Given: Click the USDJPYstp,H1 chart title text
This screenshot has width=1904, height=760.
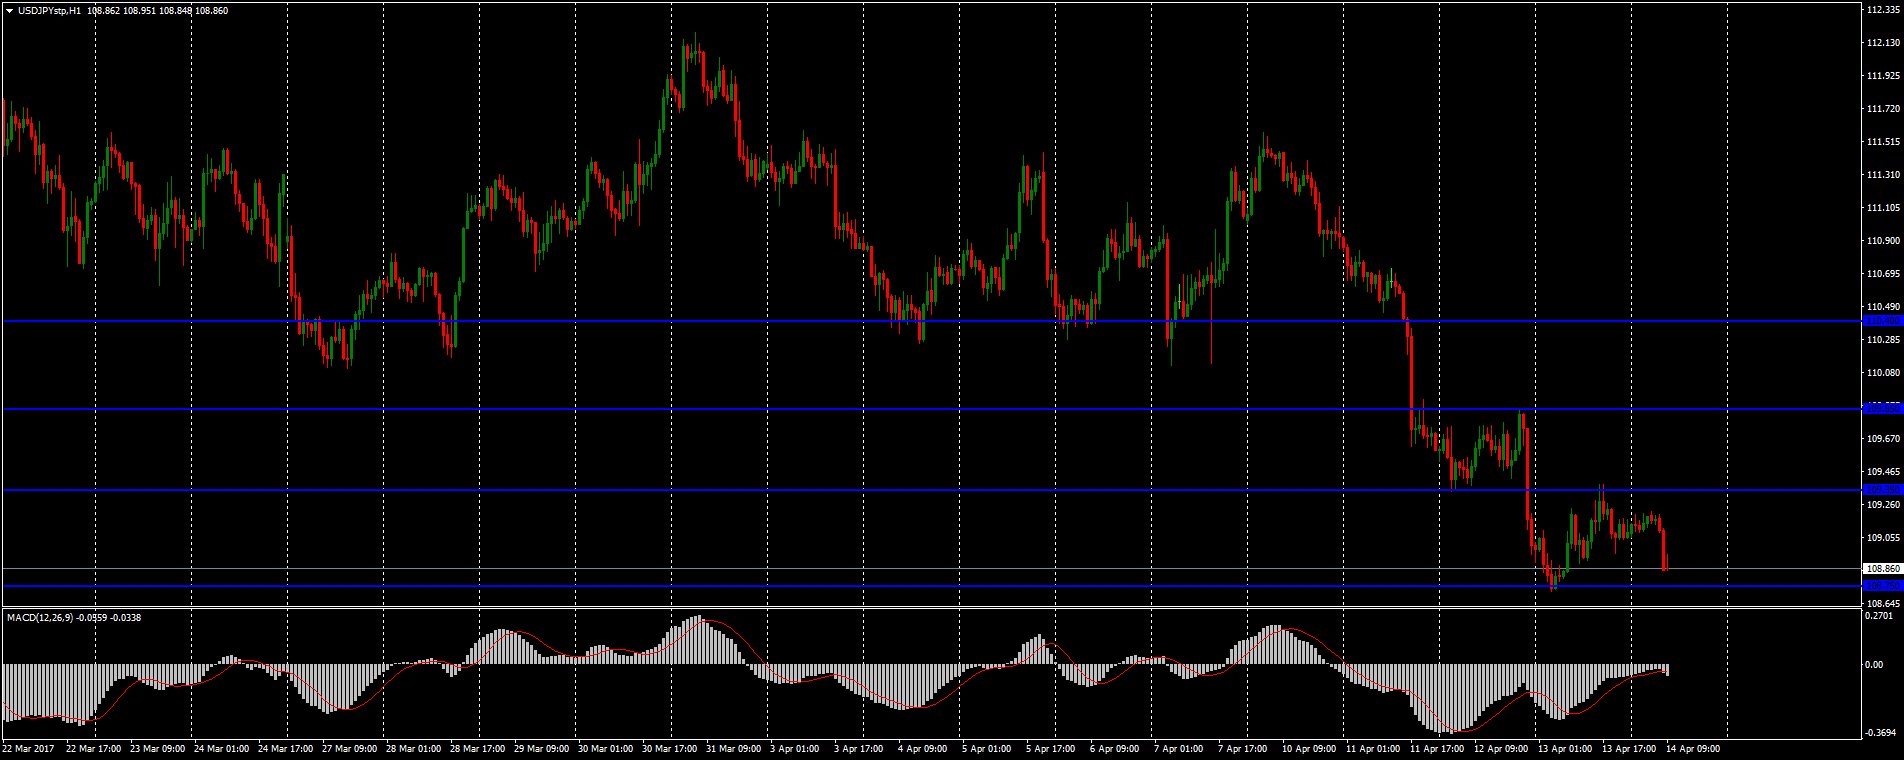Looking at the screenshot, I should click(x=50, y=10).
